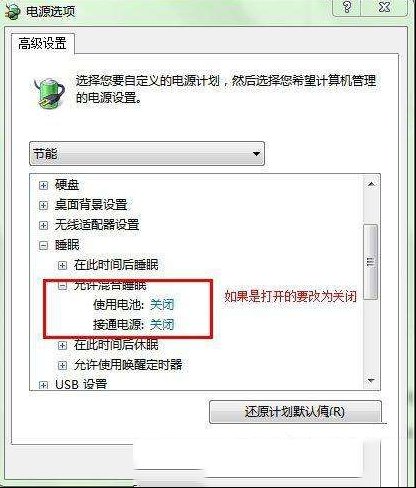Expand 允许使用唤醒定时器 plus box
The width and height of the screenshot is (416, 488).
point(62,365)
